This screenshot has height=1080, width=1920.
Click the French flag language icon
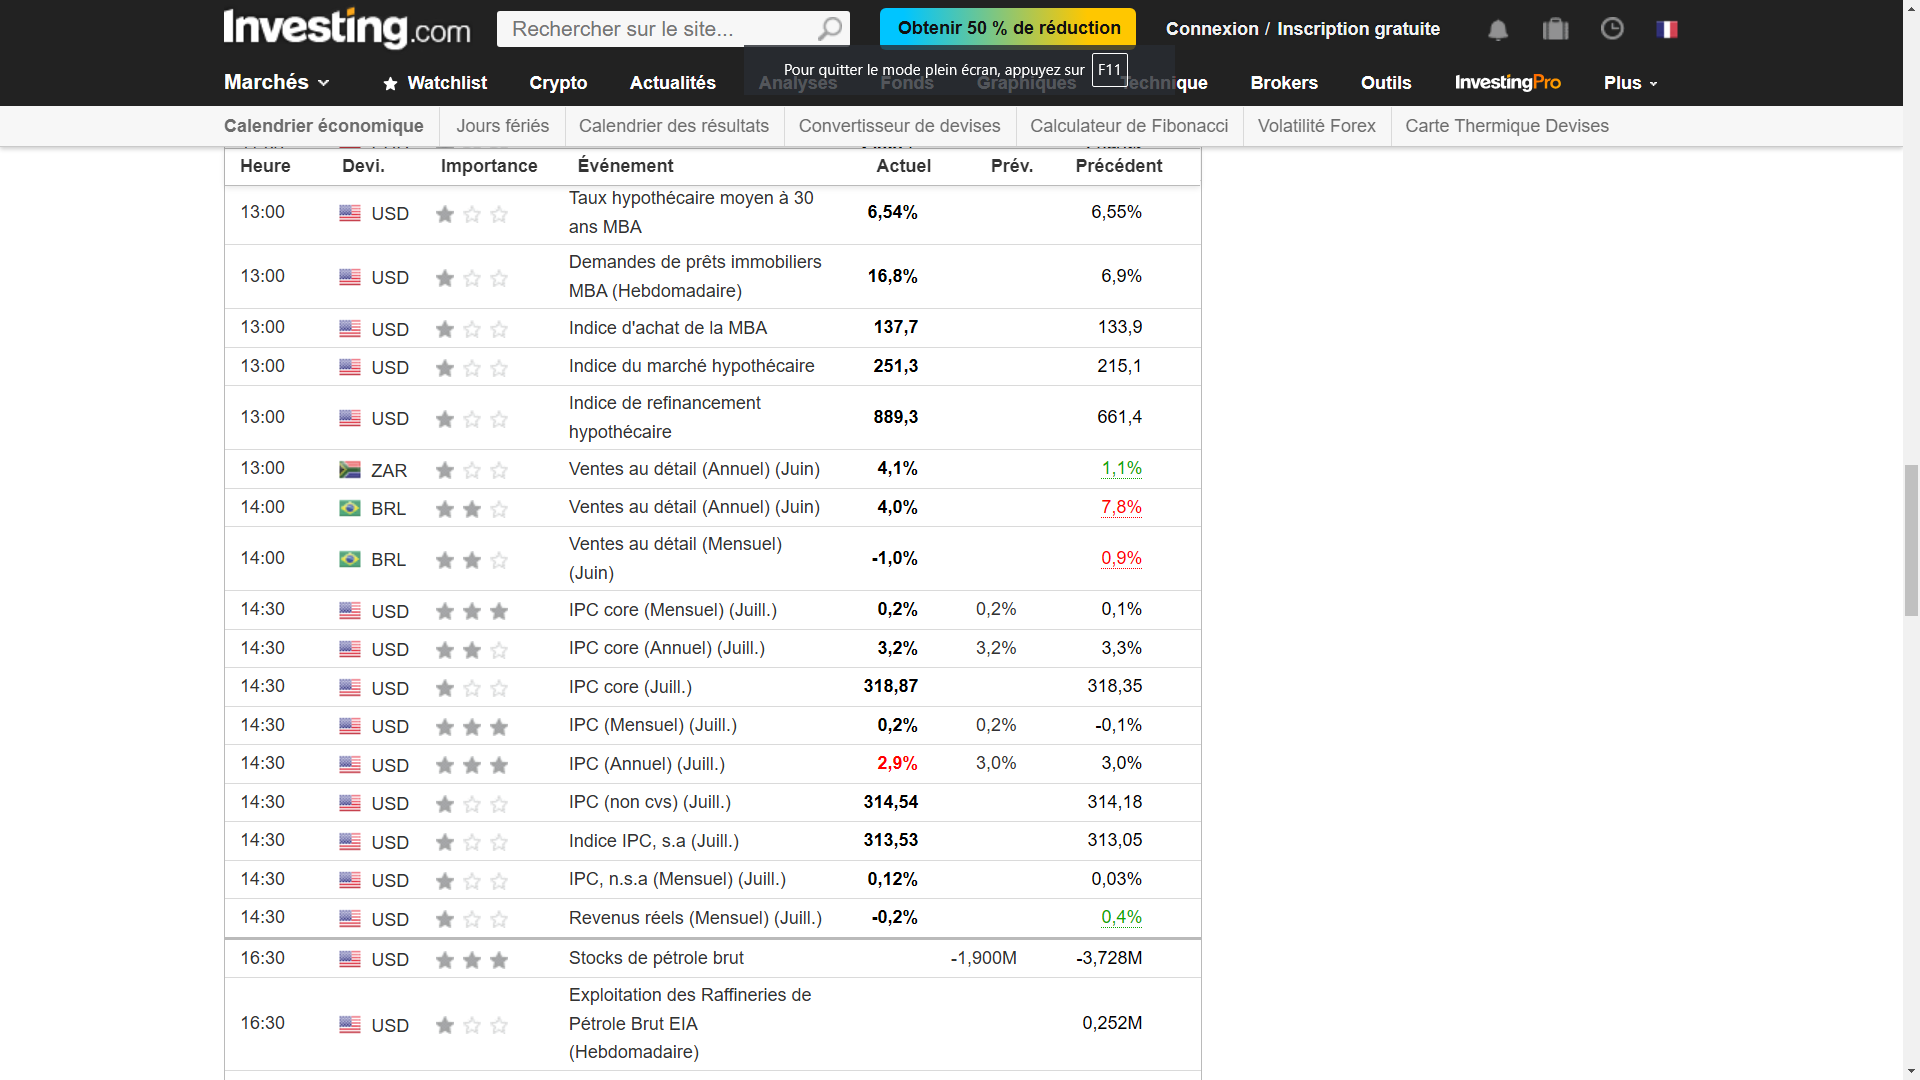1666,29
